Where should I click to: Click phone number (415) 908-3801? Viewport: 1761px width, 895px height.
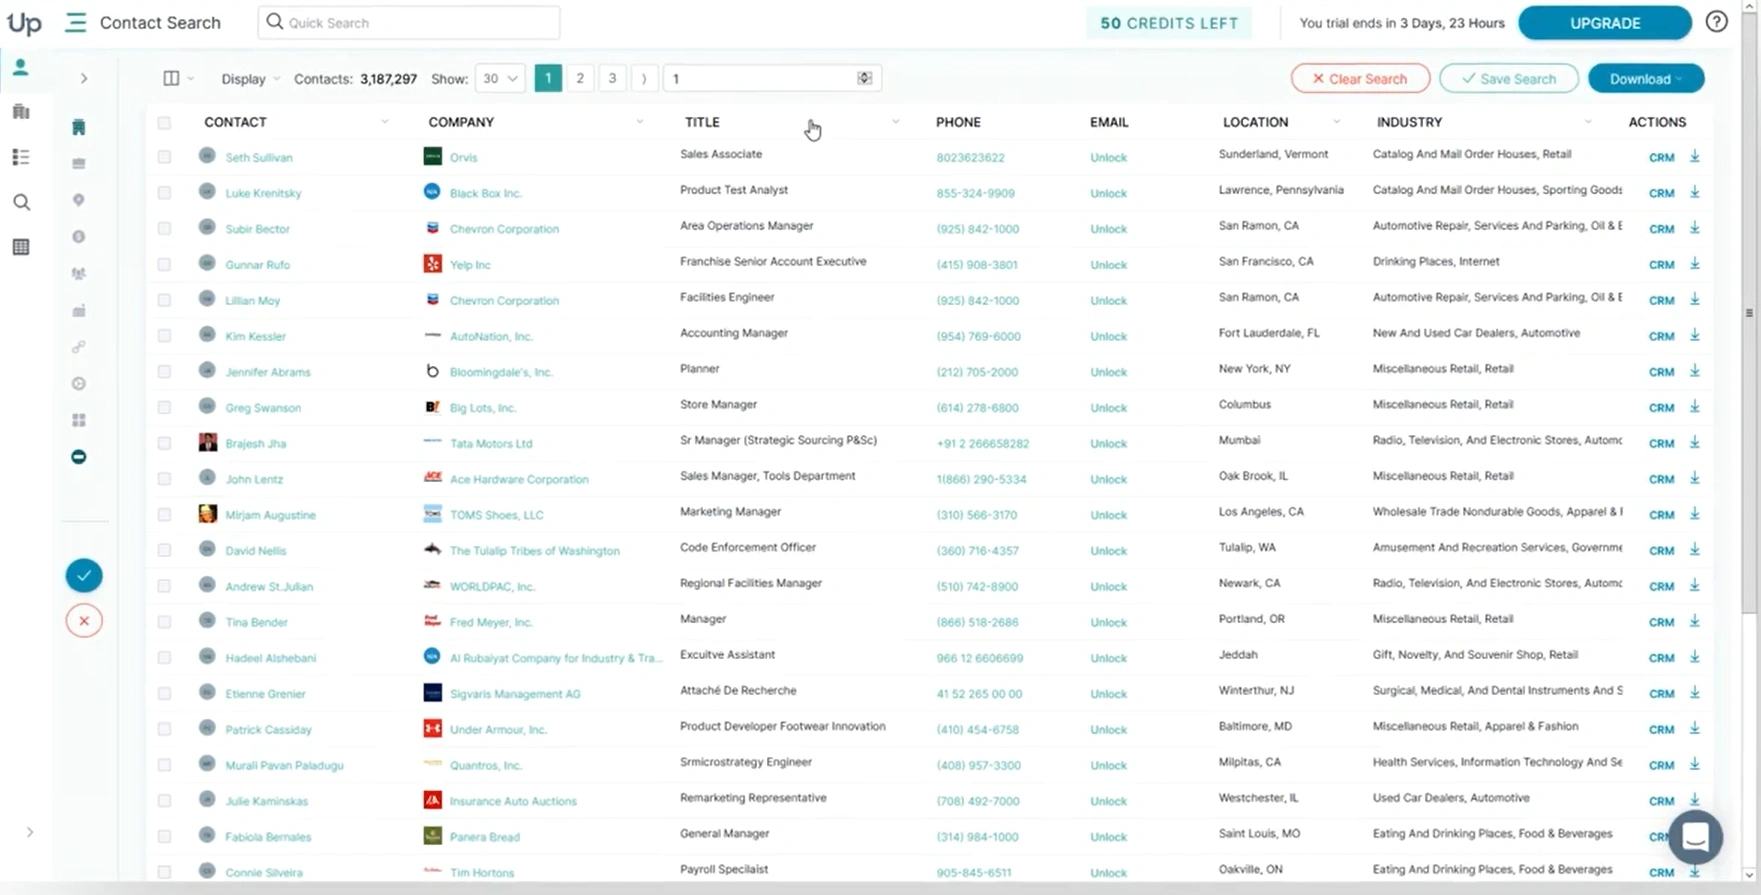tap(977, 265)
